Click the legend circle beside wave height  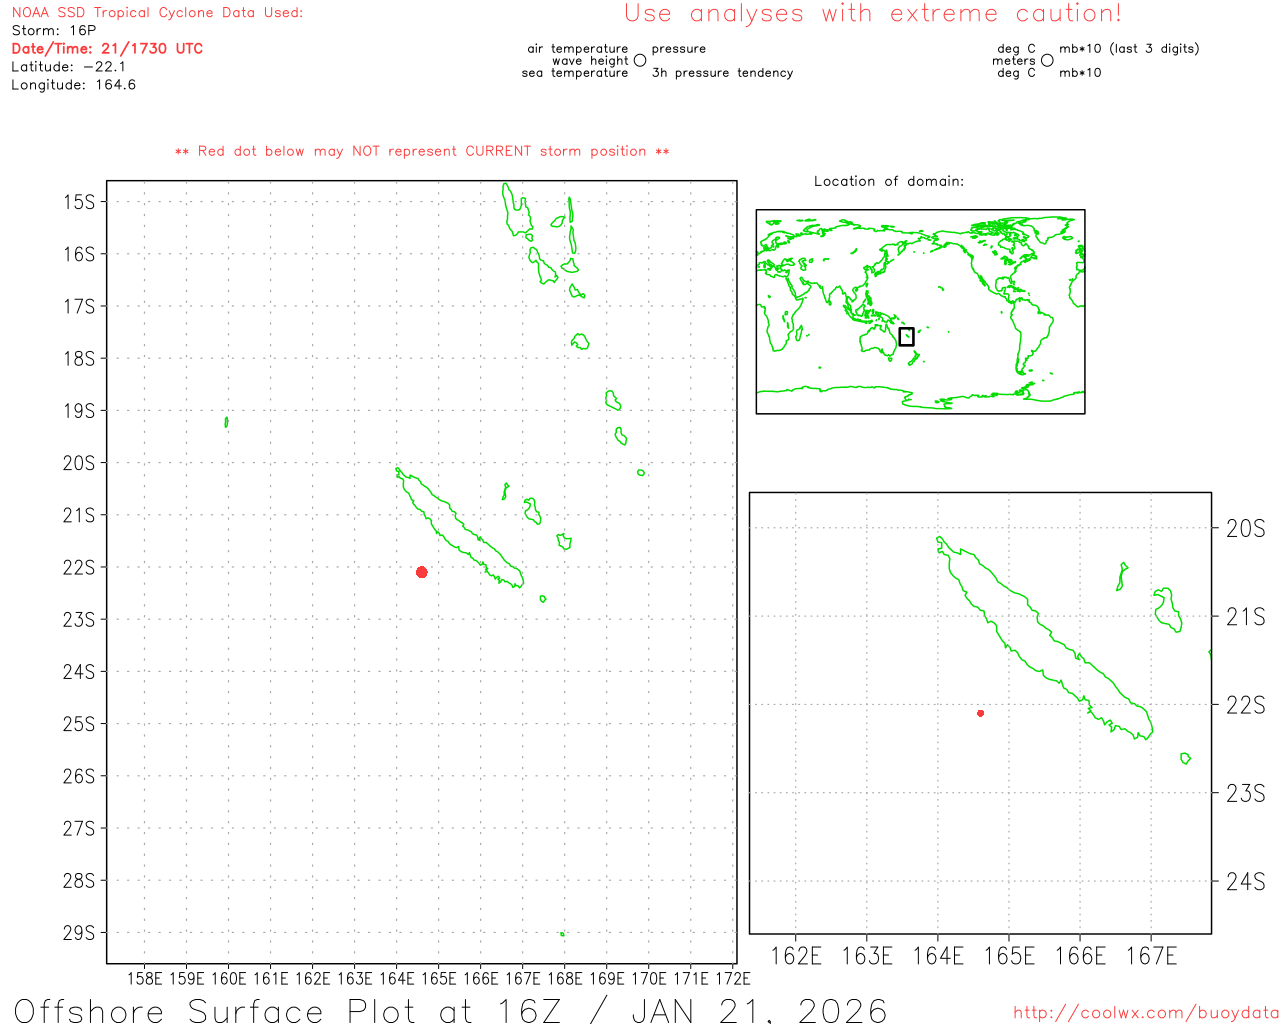[x=640, y=61]
